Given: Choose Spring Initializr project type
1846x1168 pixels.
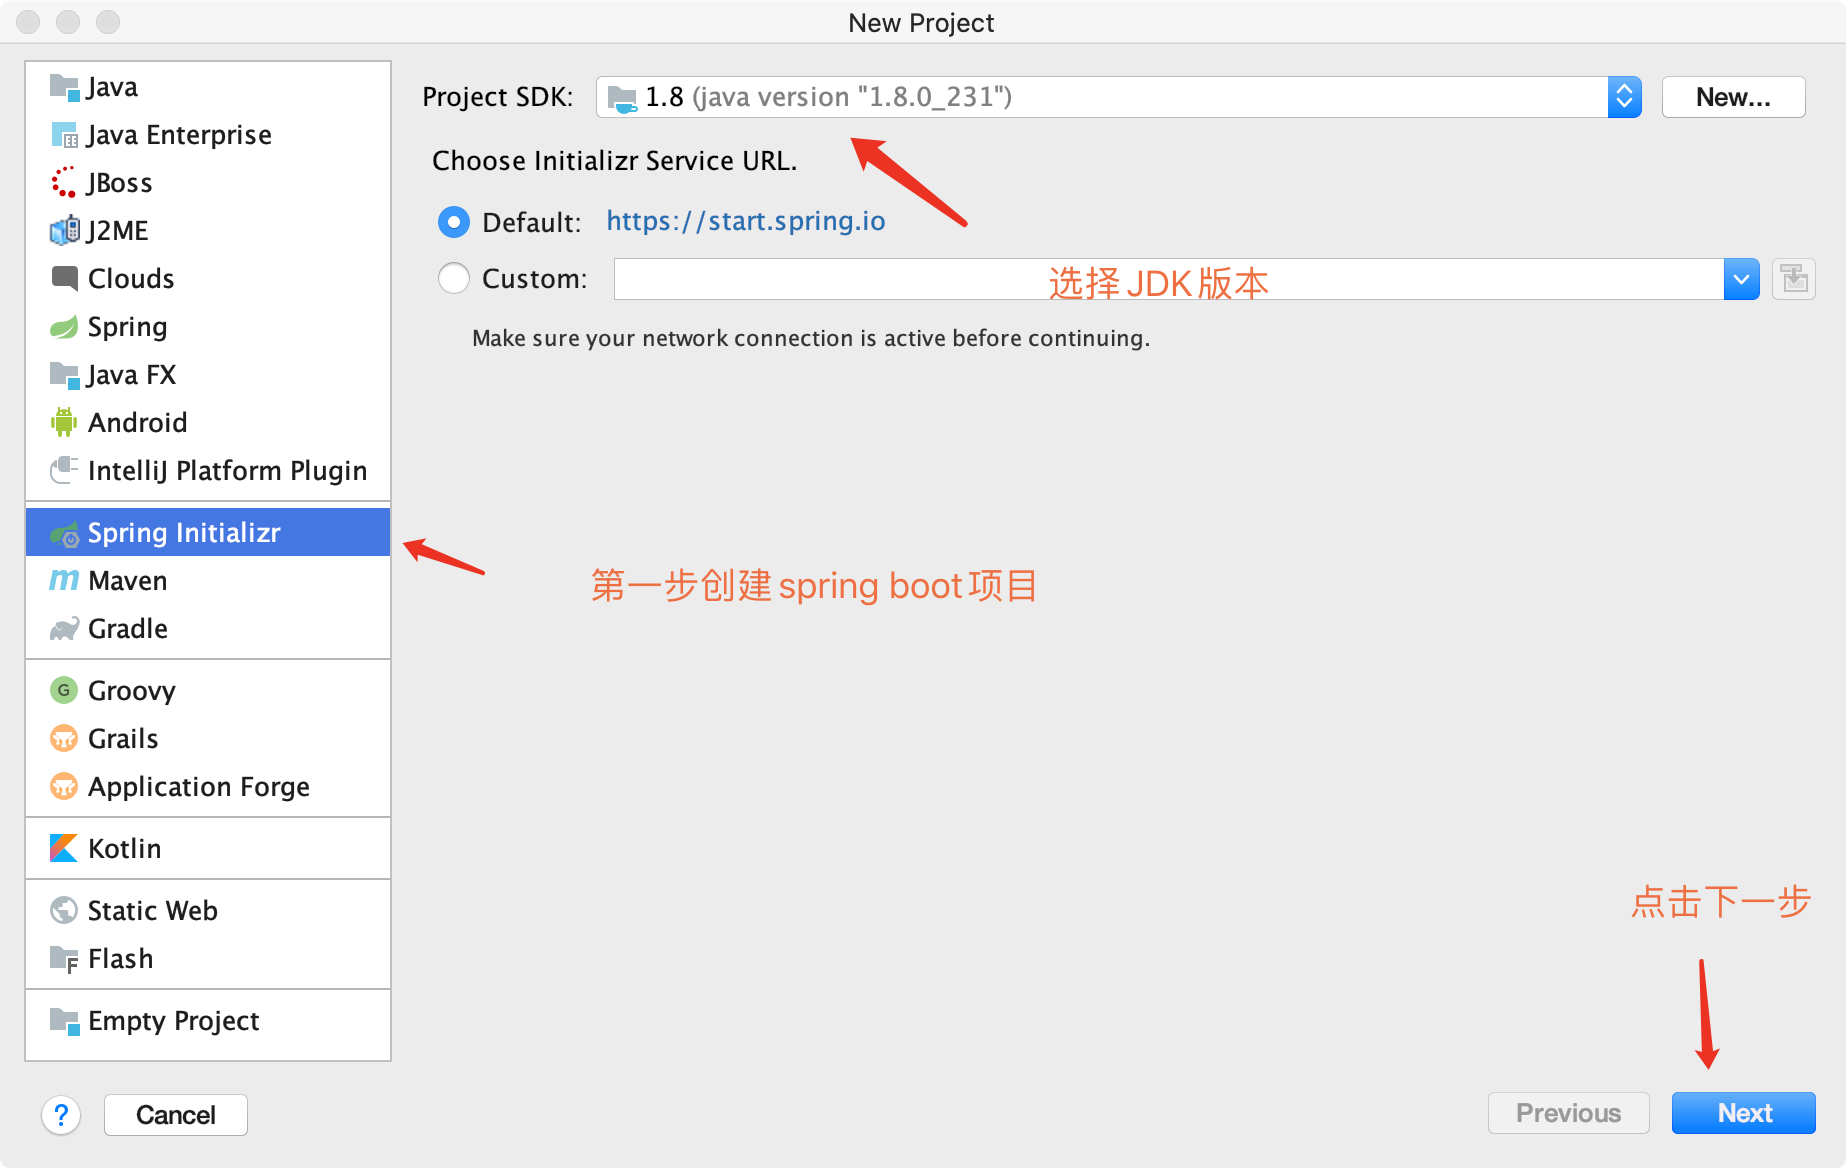Looking at the screenshot, I should (208, 532).
